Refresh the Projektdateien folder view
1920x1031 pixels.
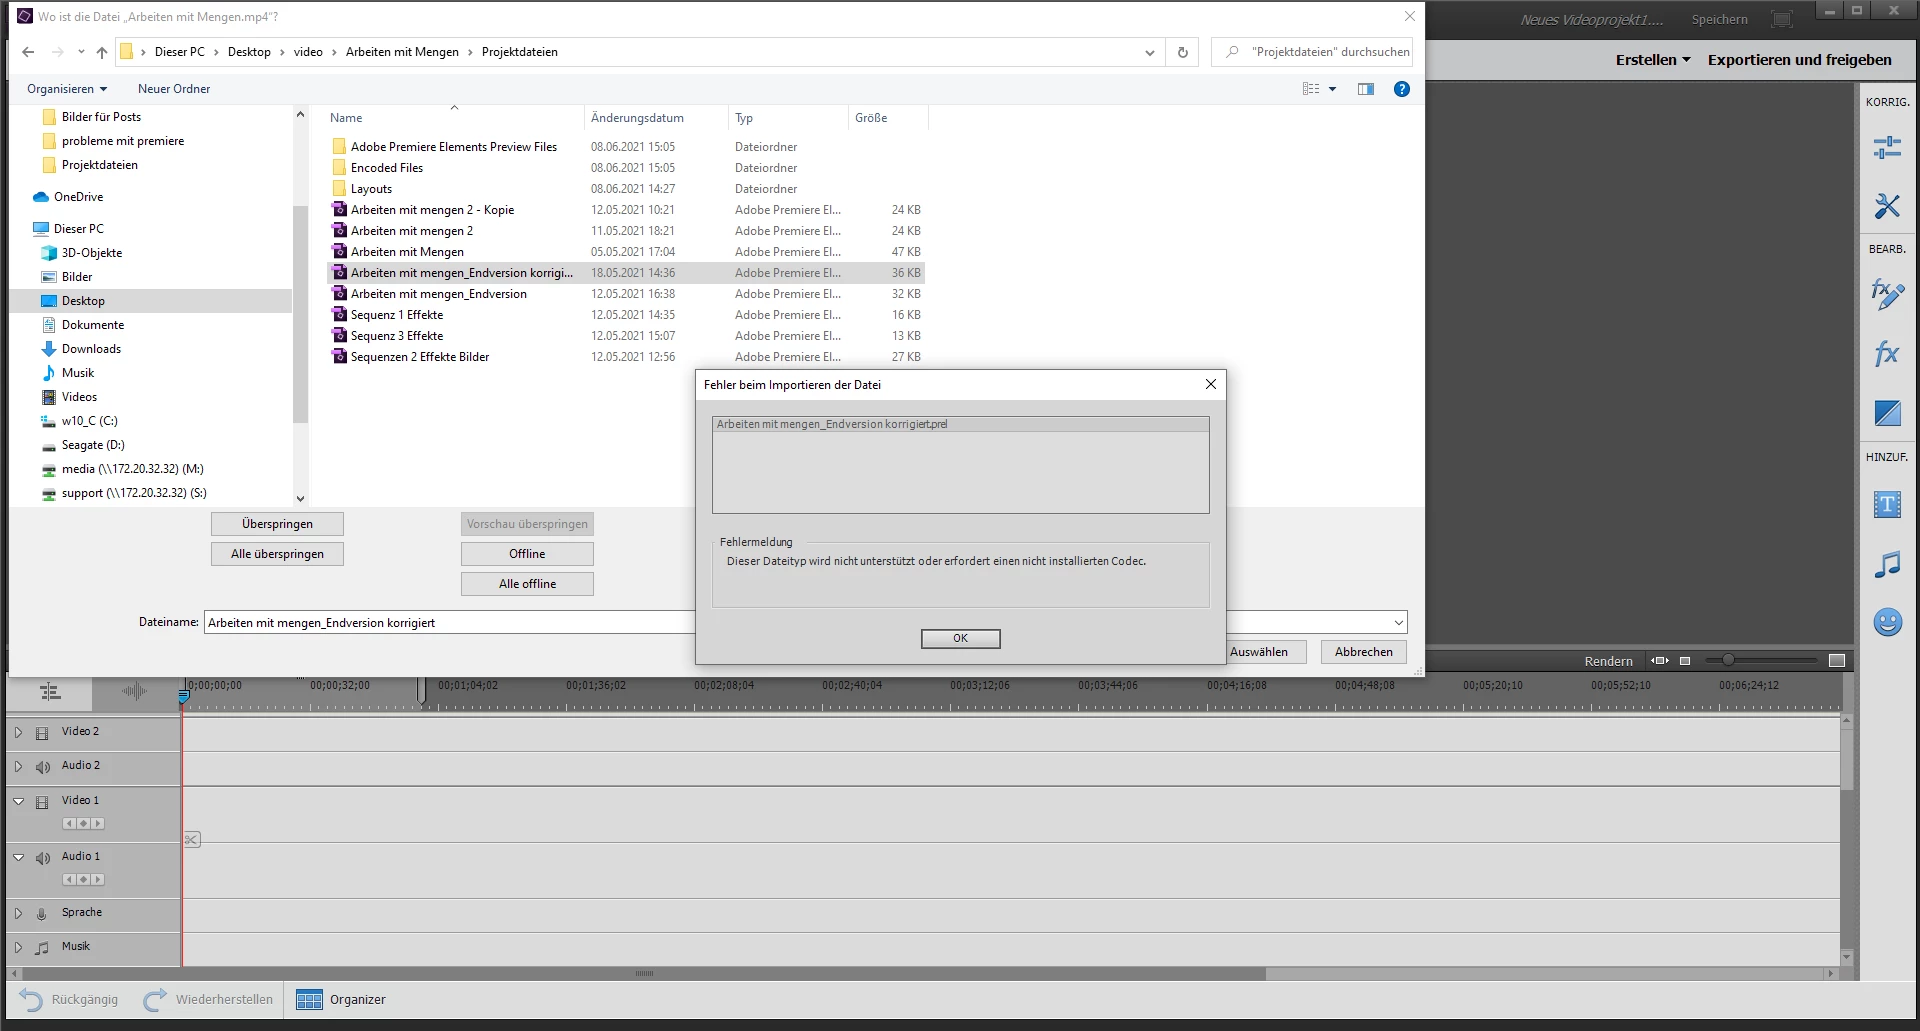tap(1183, 52)
